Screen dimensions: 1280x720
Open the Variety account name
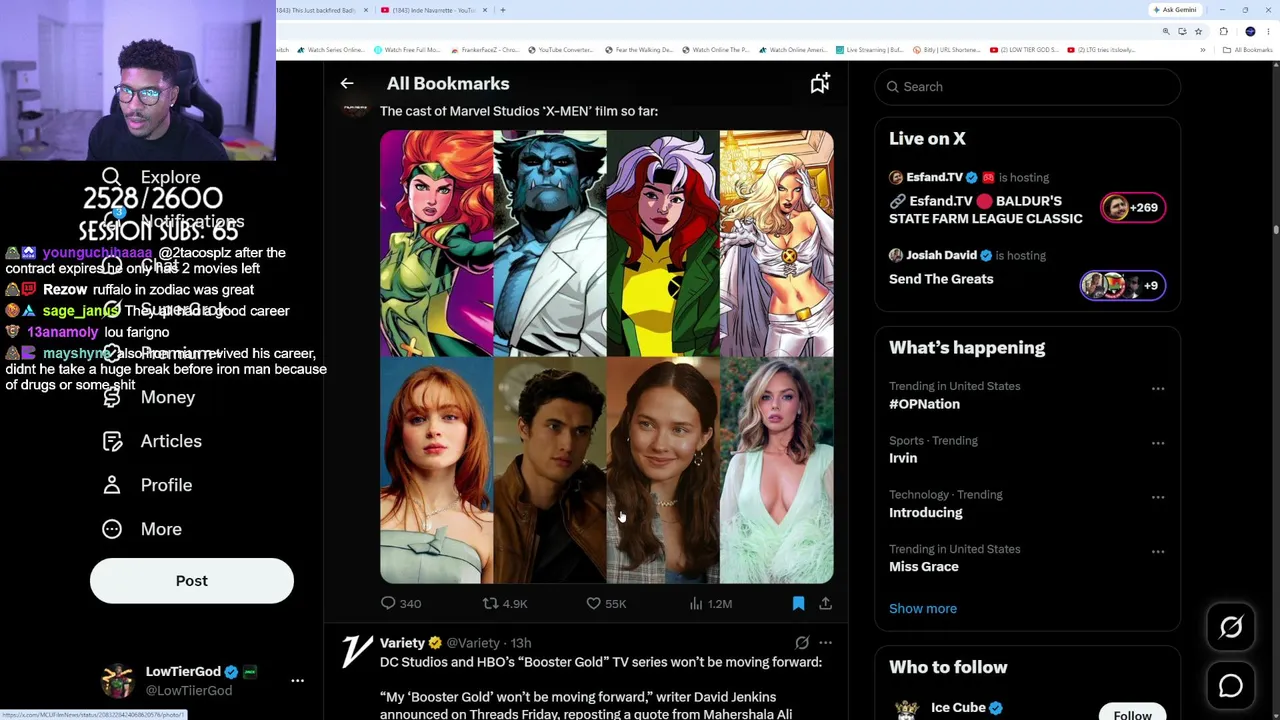(x=402, y=643)
